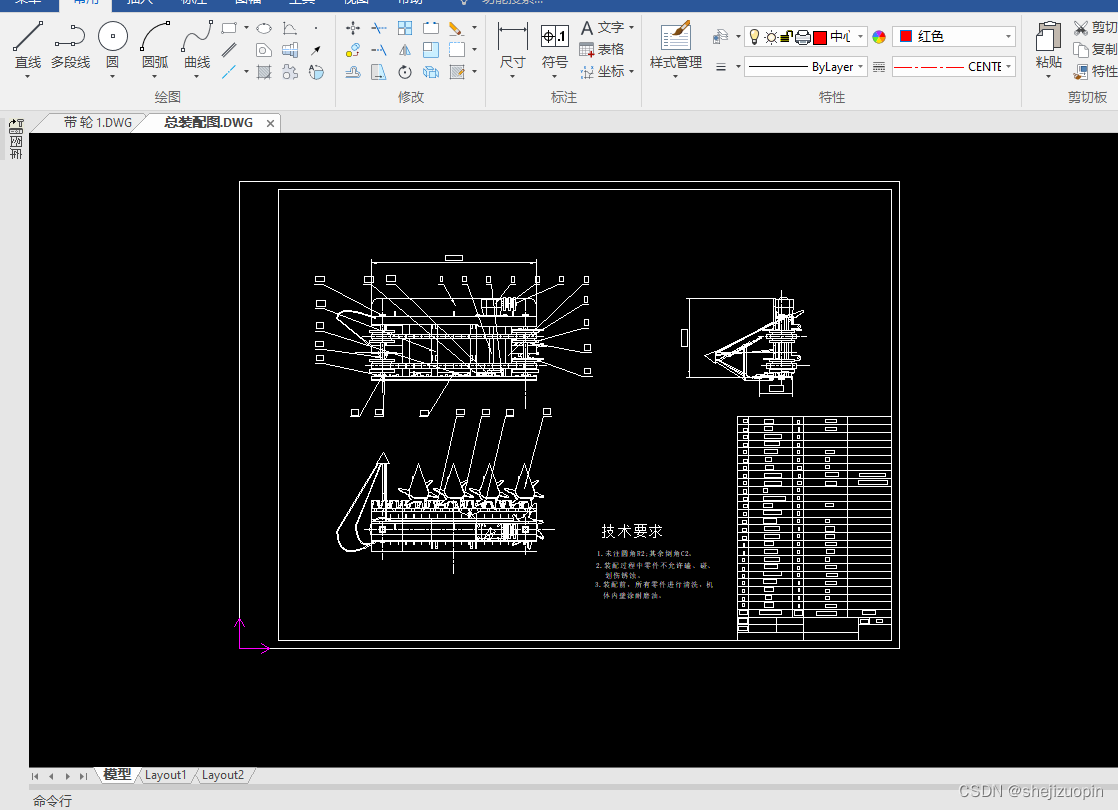
Task: Toggle layer on/off light bulb
Action: point(754,36)
